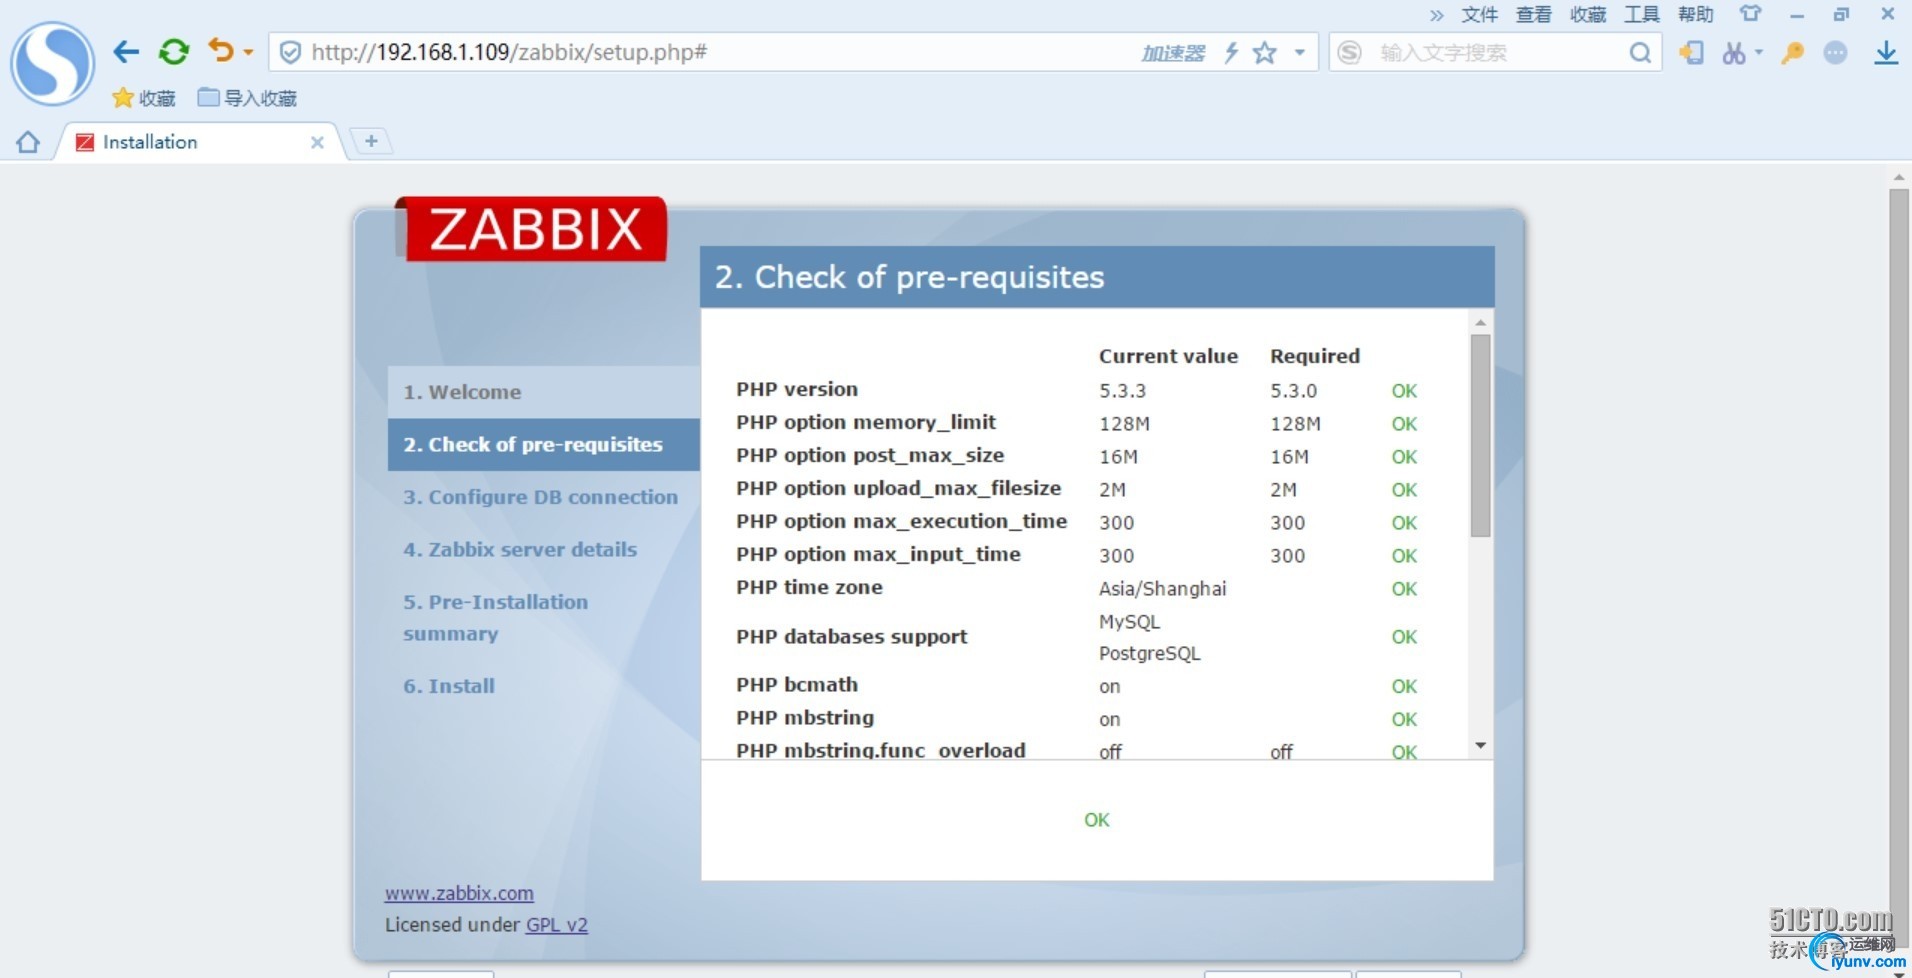Click the scissors screenshot tool icon

point(1734,52)
